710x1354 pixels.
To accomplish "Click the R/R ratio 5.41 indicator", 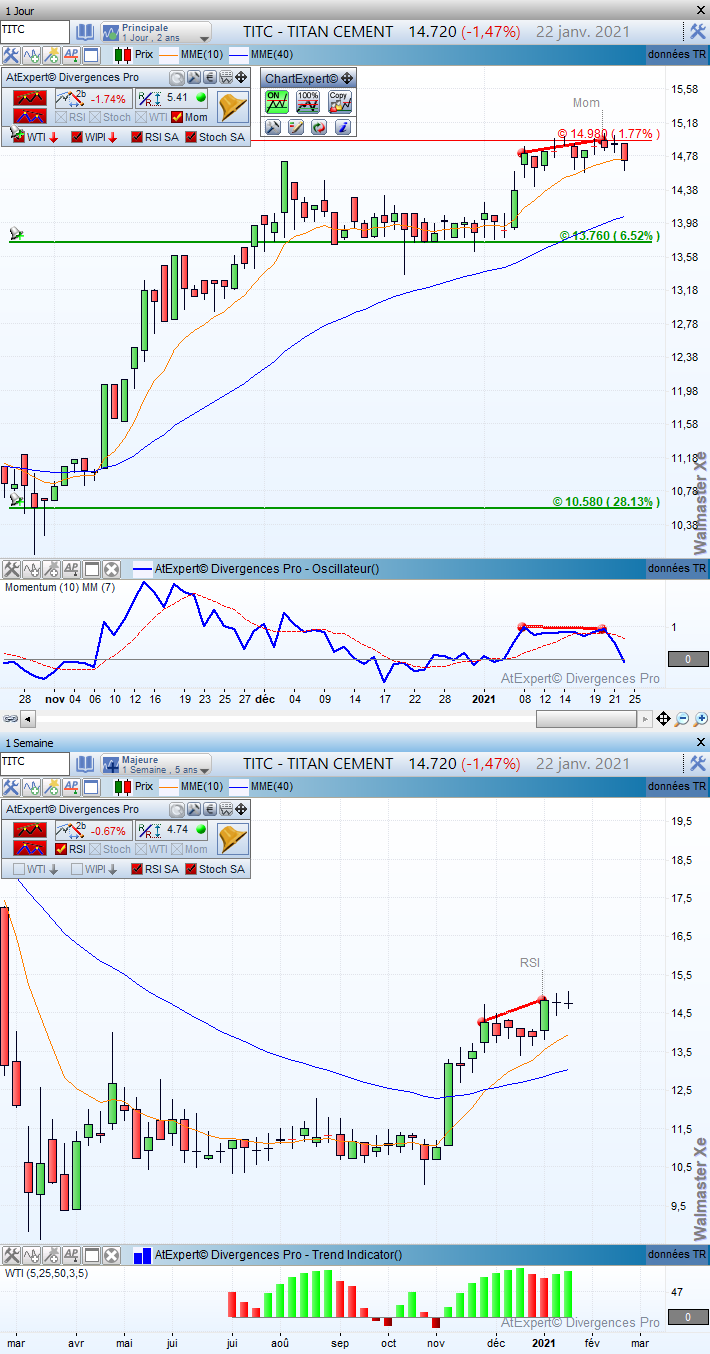I will tap(171, 98).
